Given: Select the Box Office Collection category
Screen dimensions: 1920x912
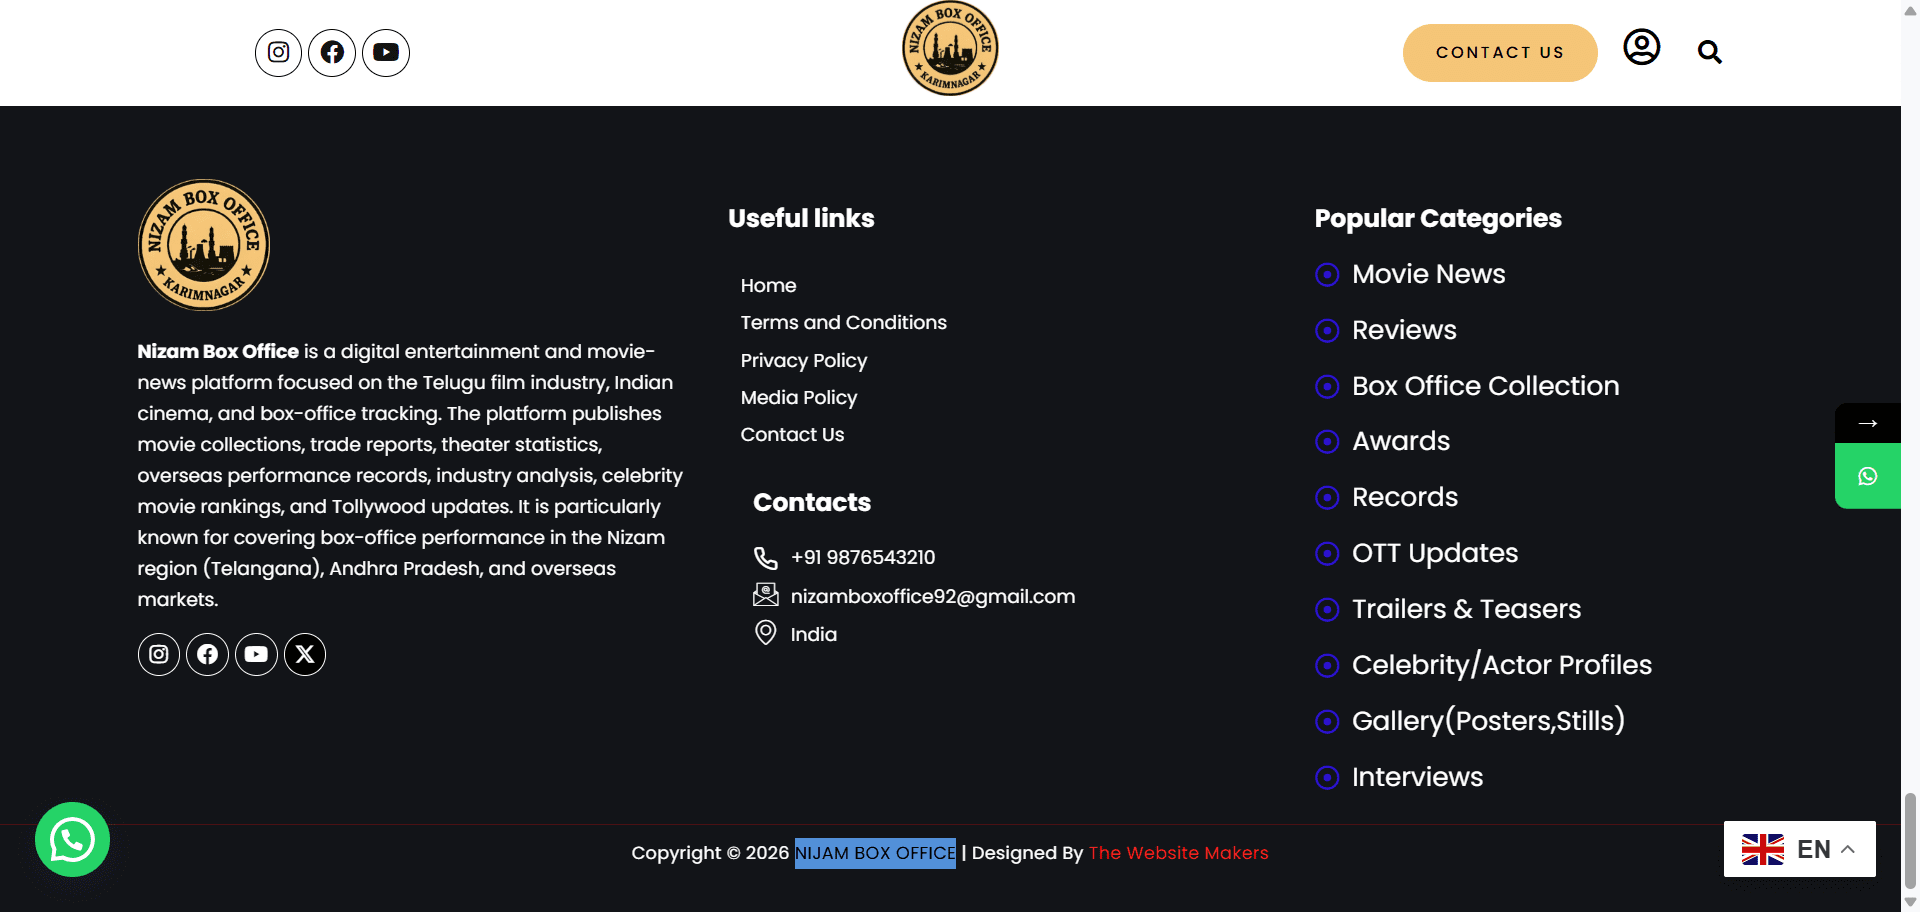Looking at the screenshot, I should [1485, 386].
